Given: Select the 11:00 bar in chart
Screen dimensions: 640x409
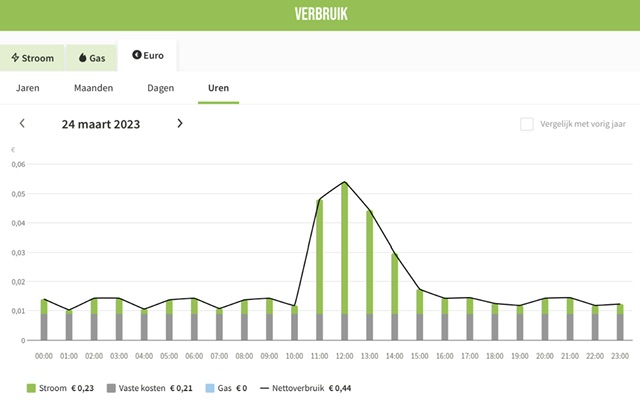Looking at the screenshot, I should 320,270.
